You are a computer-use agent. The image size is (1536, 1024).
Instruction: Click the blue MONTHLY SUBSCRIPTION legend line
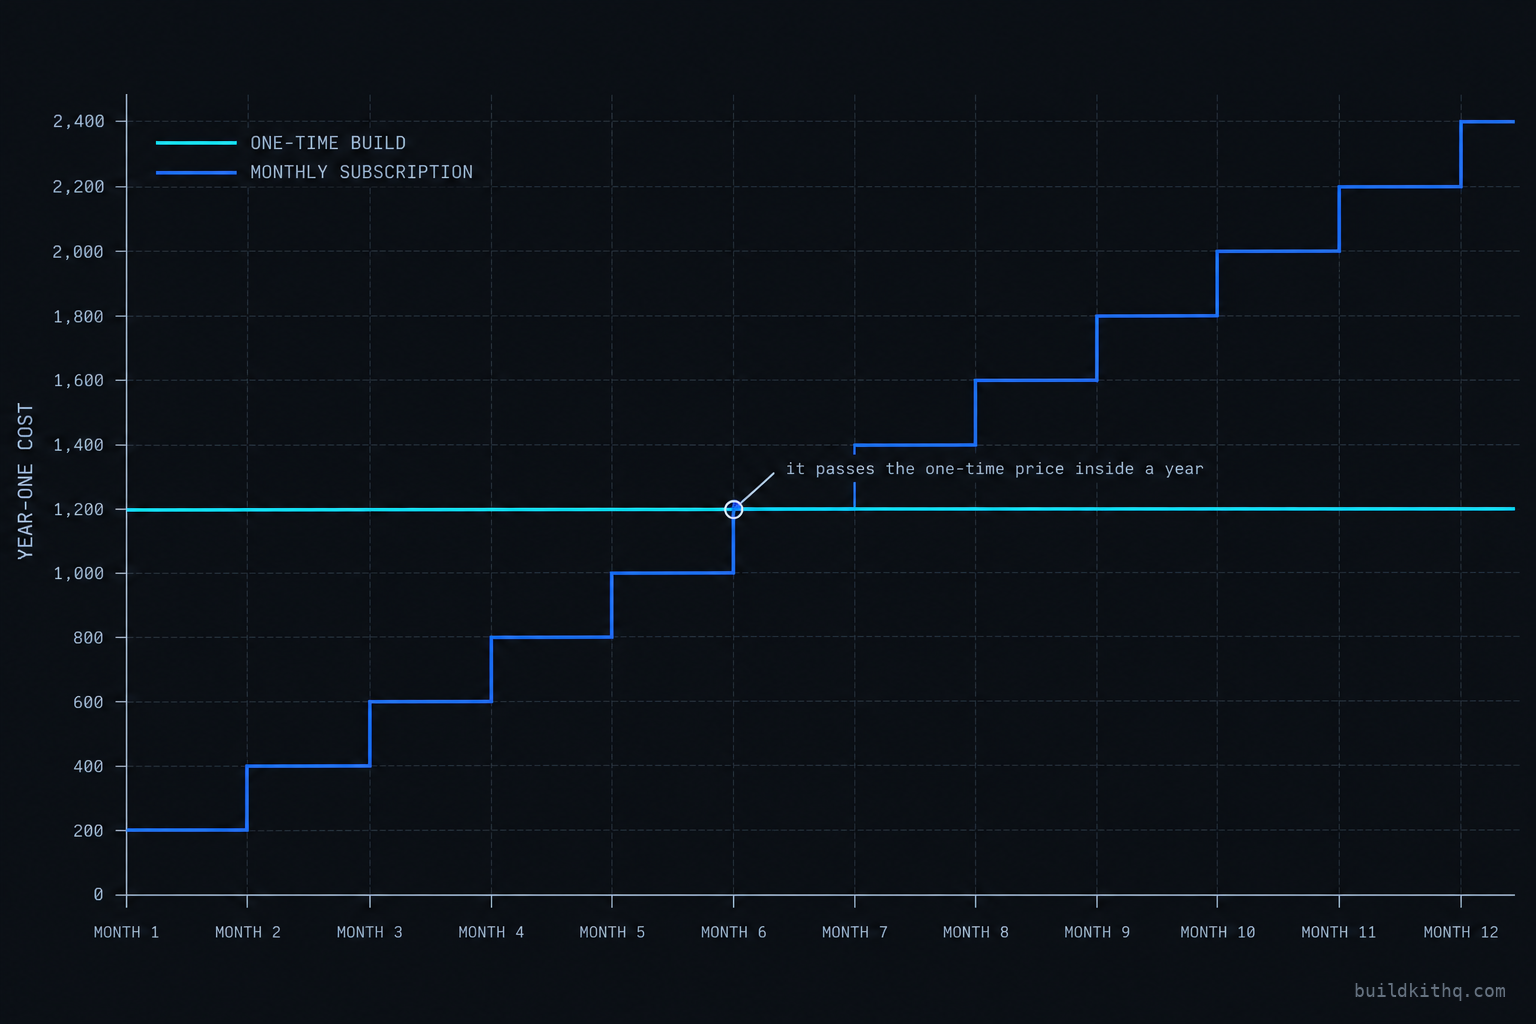coord(196,172)
